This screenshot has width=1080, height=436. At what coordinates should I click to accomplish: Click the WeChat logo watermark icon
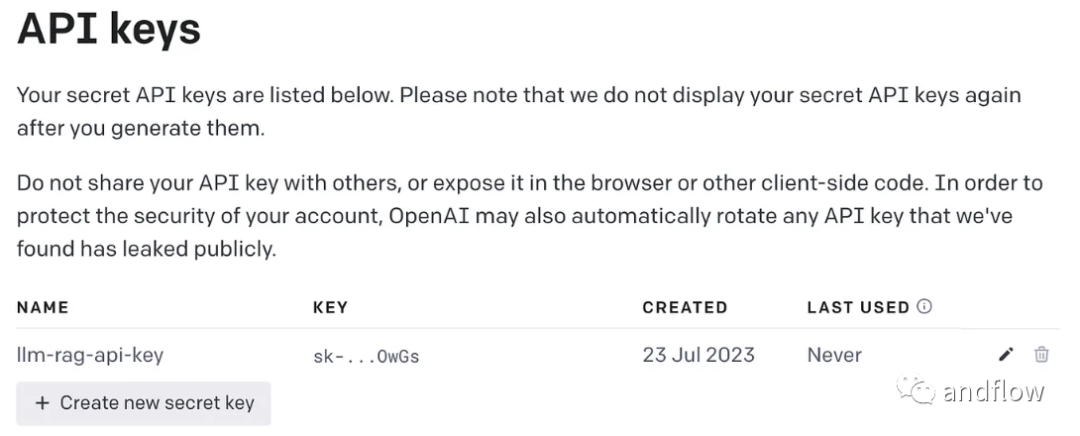pyautogui.click(x=915, y=390)
